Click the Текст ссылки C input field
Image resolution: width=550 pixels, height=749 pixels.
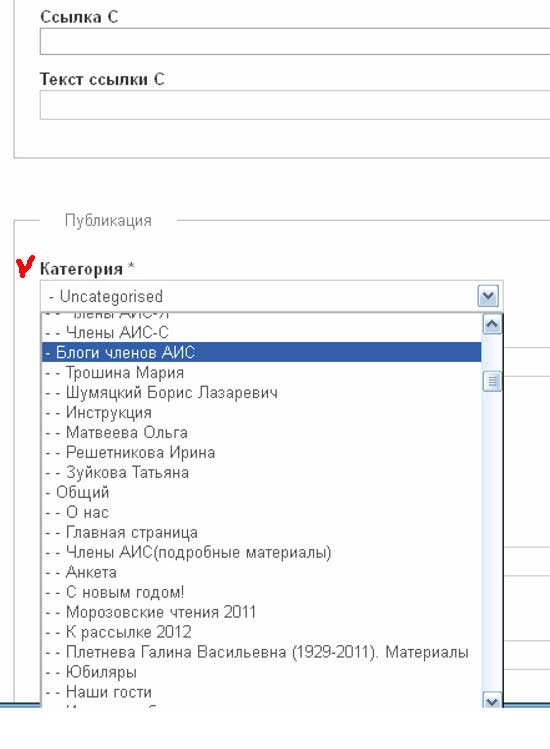pyautogui.click(x=295, y=105)
